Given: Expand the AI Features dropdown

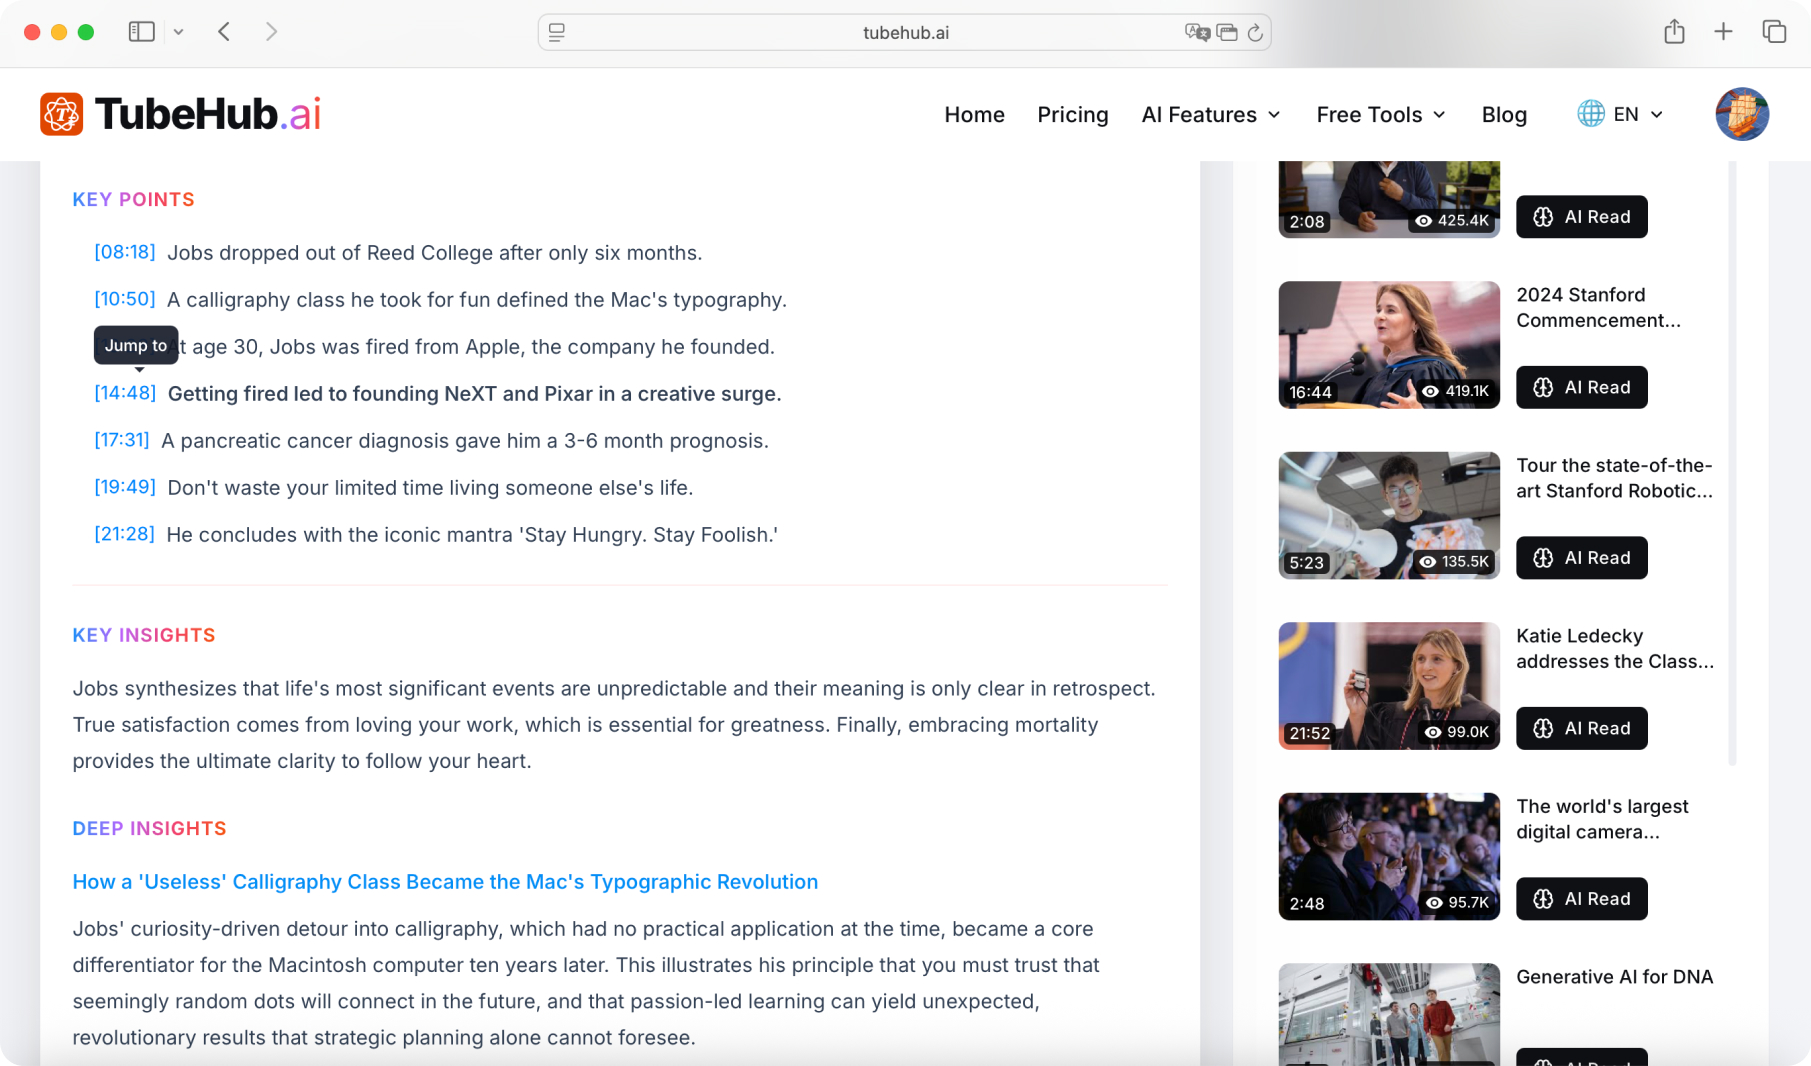Looking at the screenshot, I should (x=1210, y=115).
